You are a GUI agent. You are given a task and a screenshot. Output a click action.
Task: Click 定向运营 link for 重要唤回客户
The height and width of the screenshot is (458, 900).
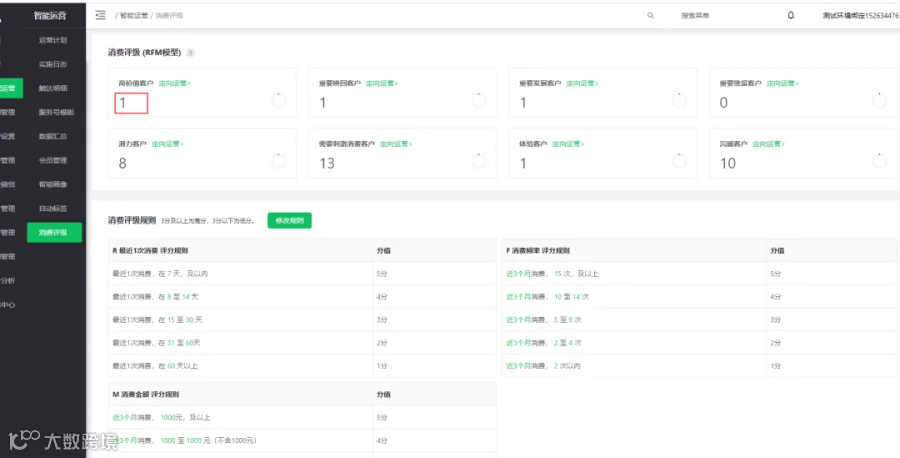pos(382,83)
